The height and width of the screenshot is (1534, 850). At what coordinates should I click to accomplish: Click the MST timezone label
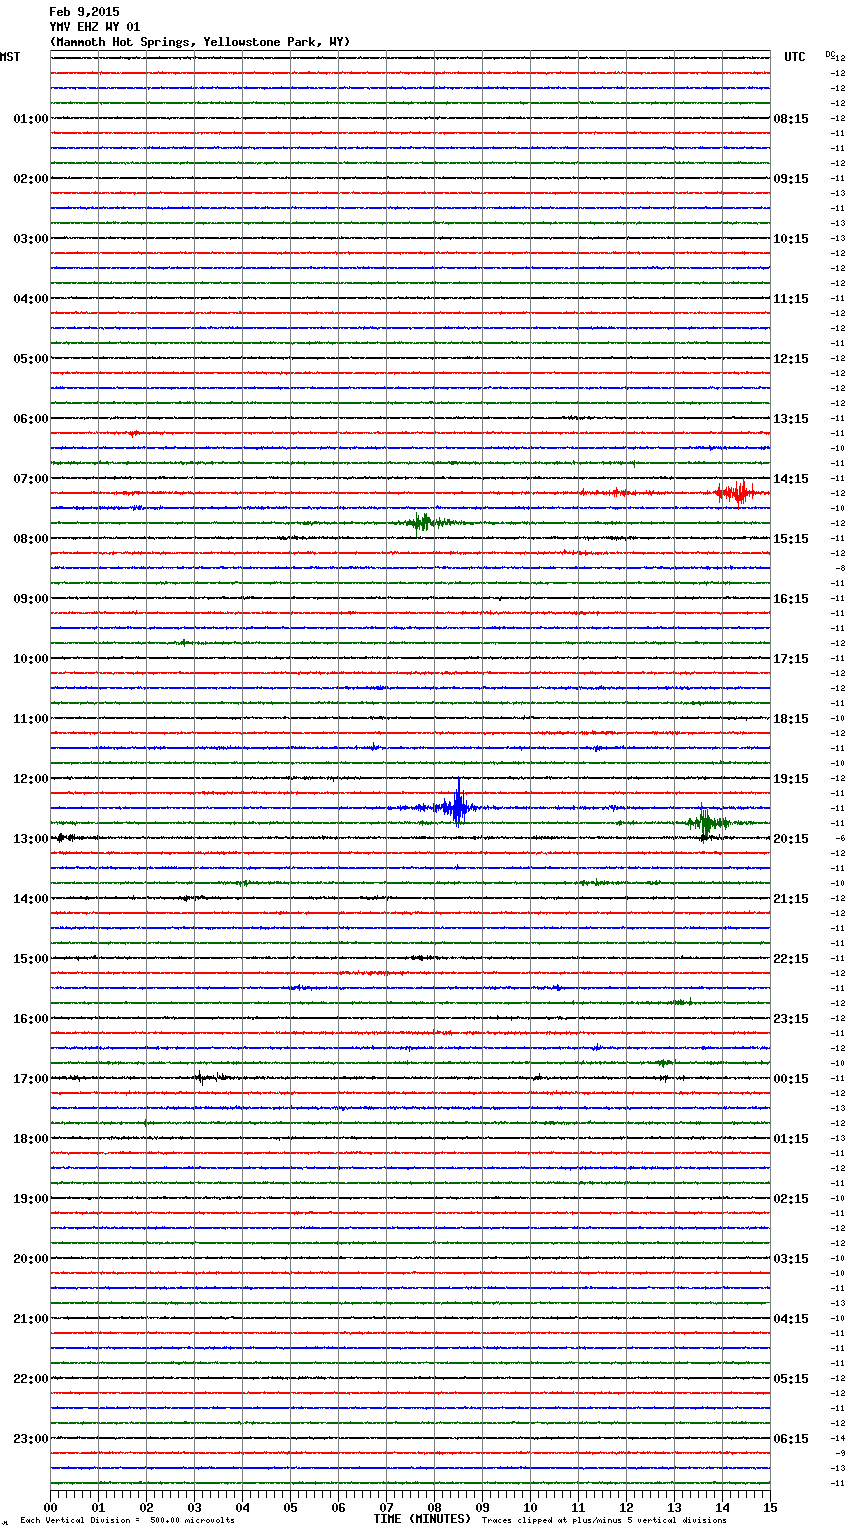[x=10, y=57]
